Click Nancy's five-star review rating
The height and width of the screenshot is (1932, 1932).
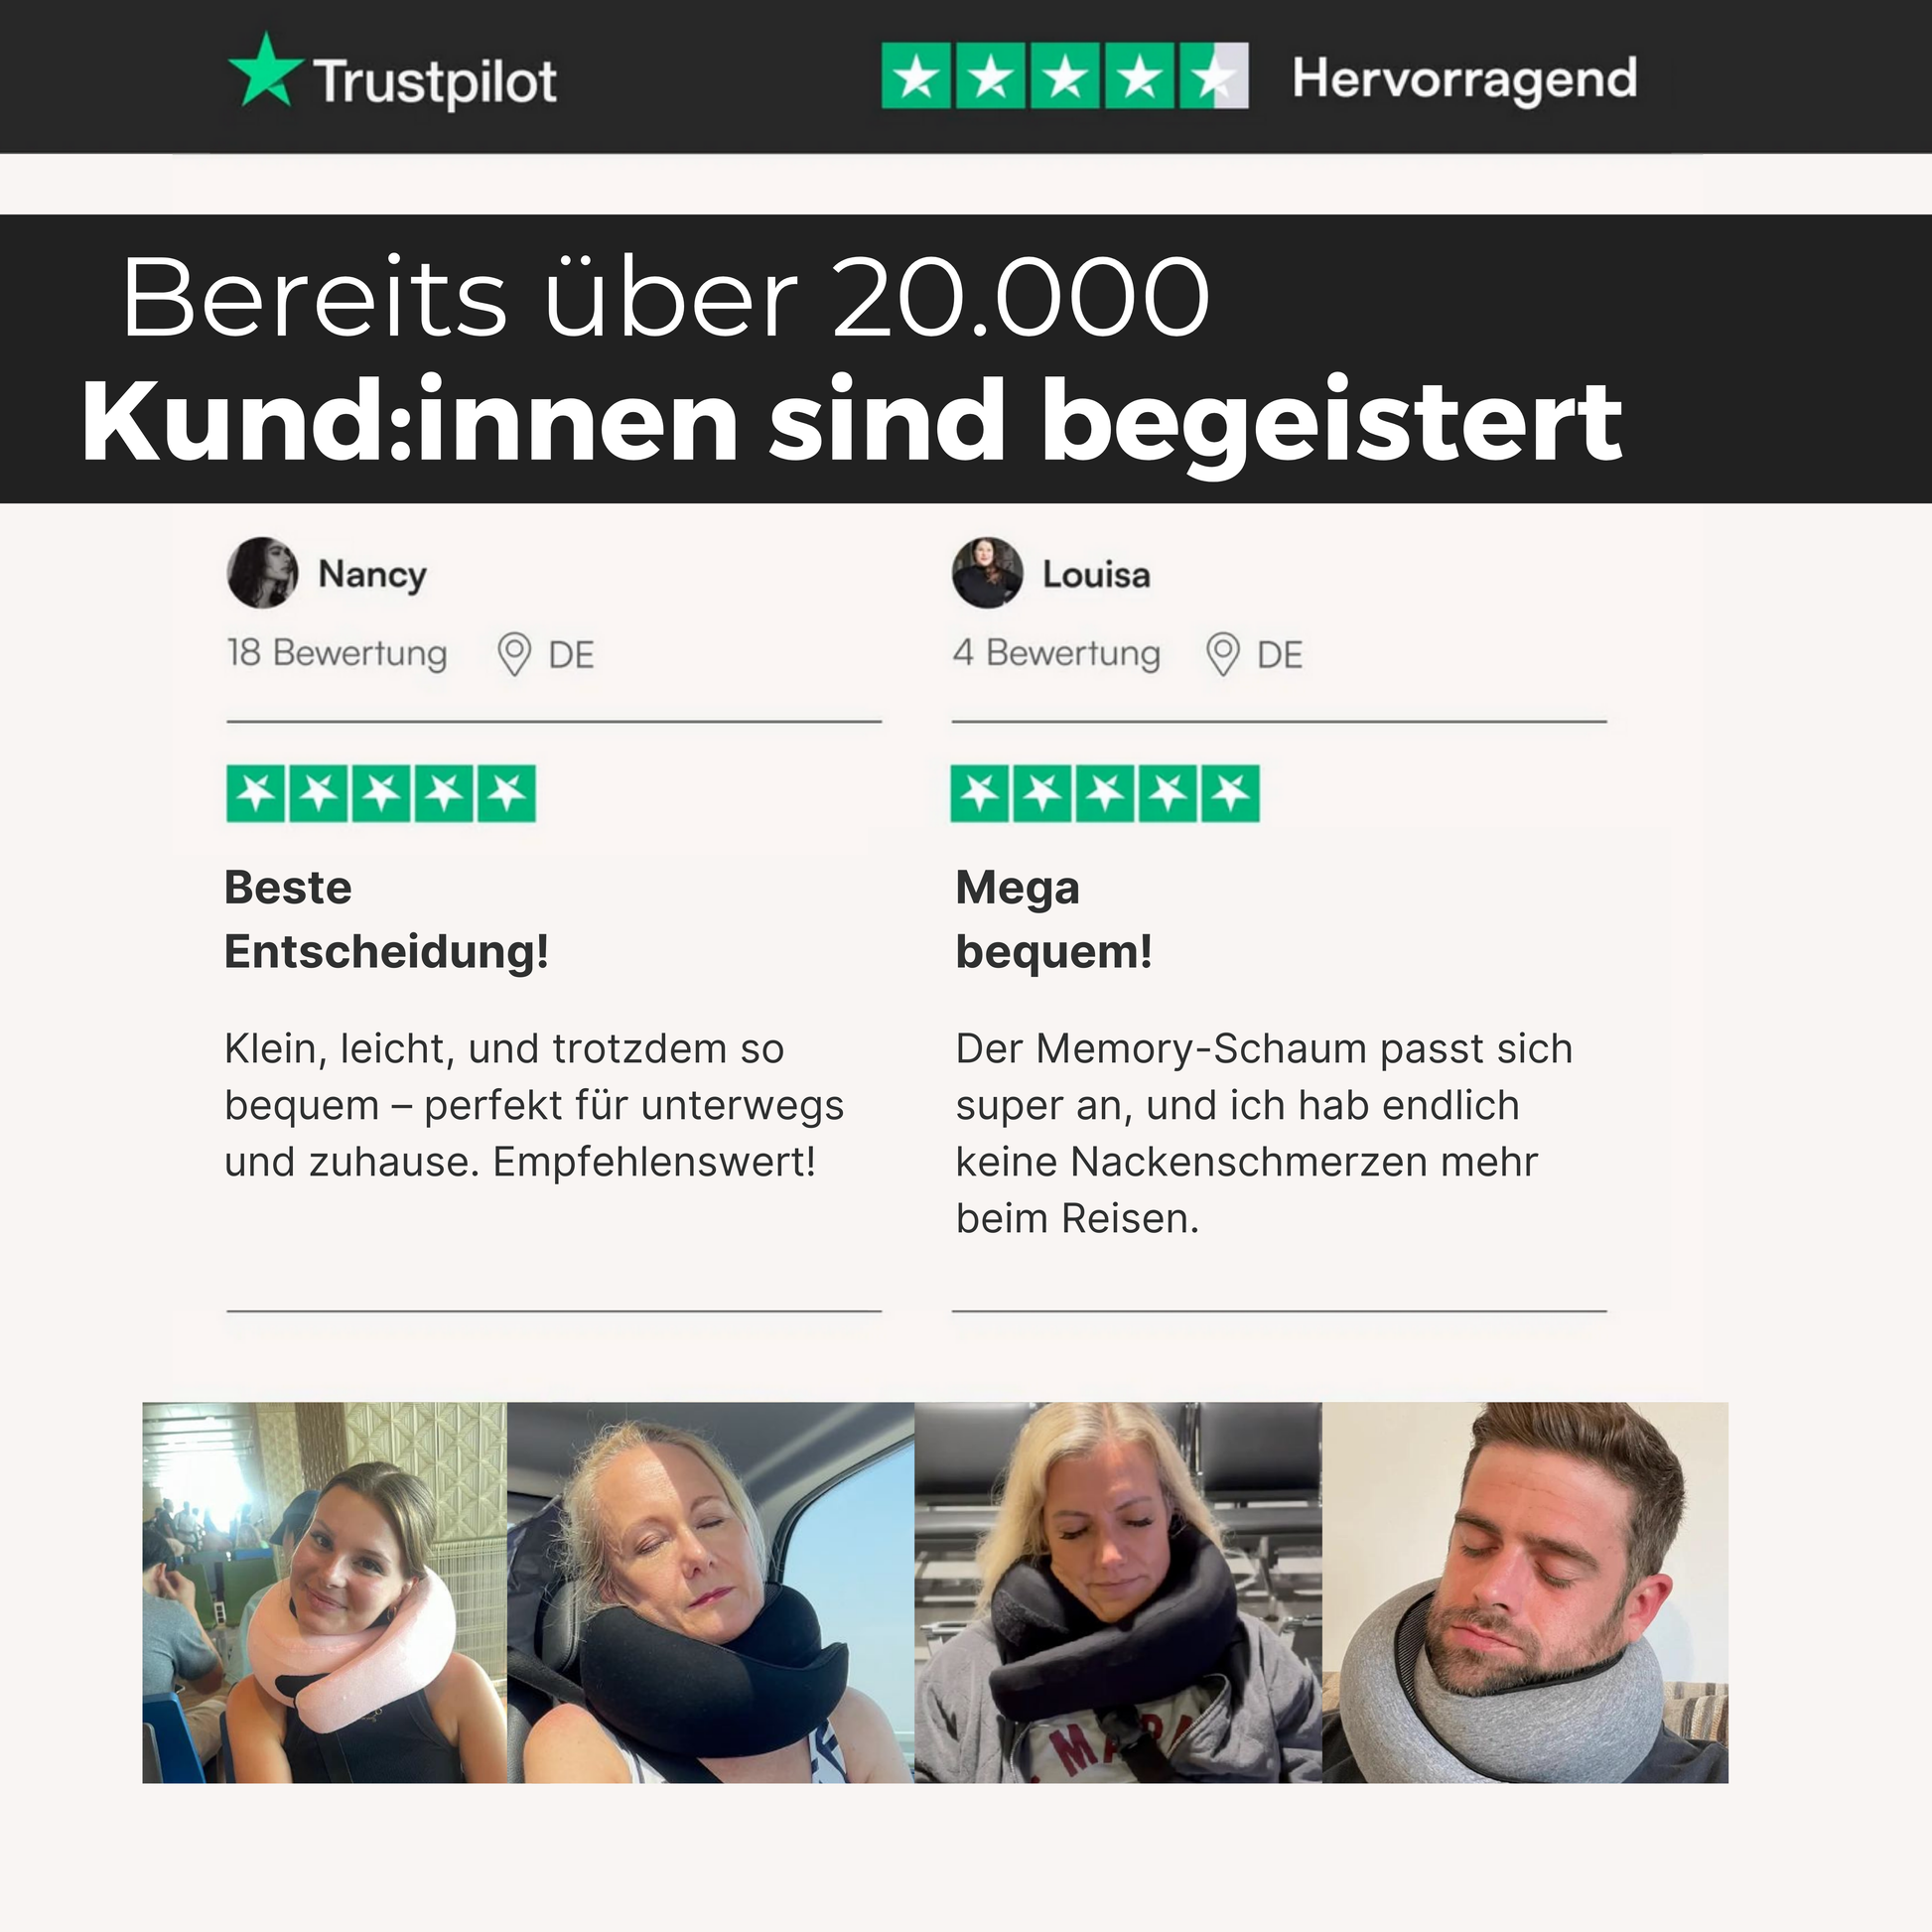(381, 794)
